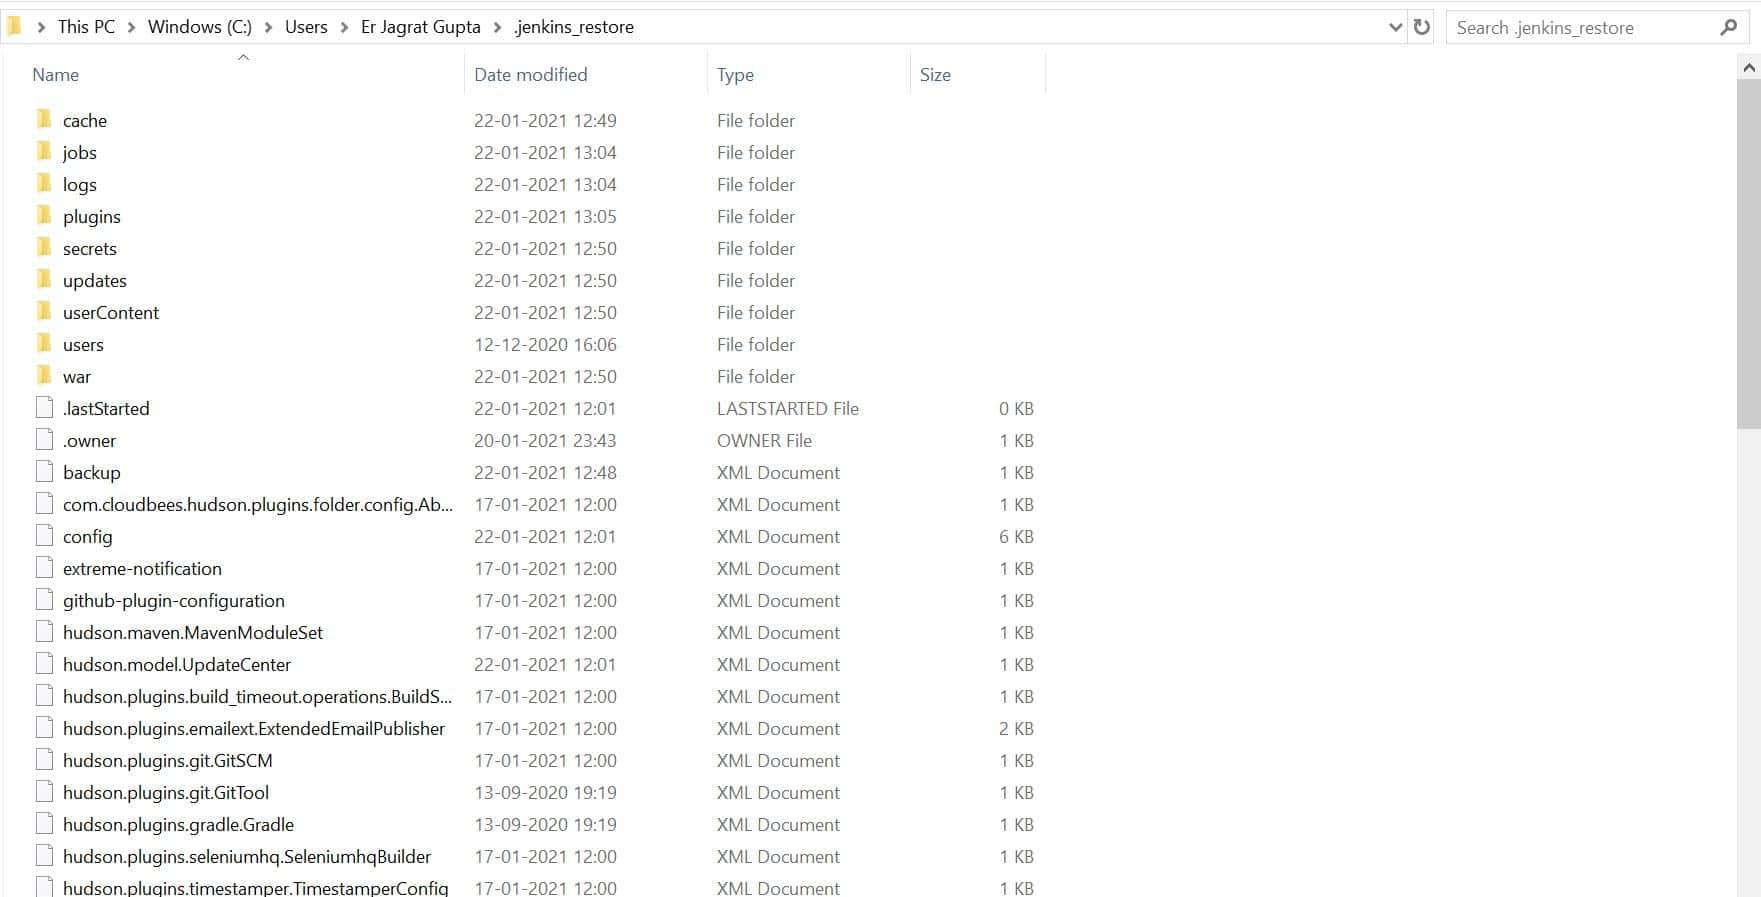Click the scrollbar up arrow

1749,68
